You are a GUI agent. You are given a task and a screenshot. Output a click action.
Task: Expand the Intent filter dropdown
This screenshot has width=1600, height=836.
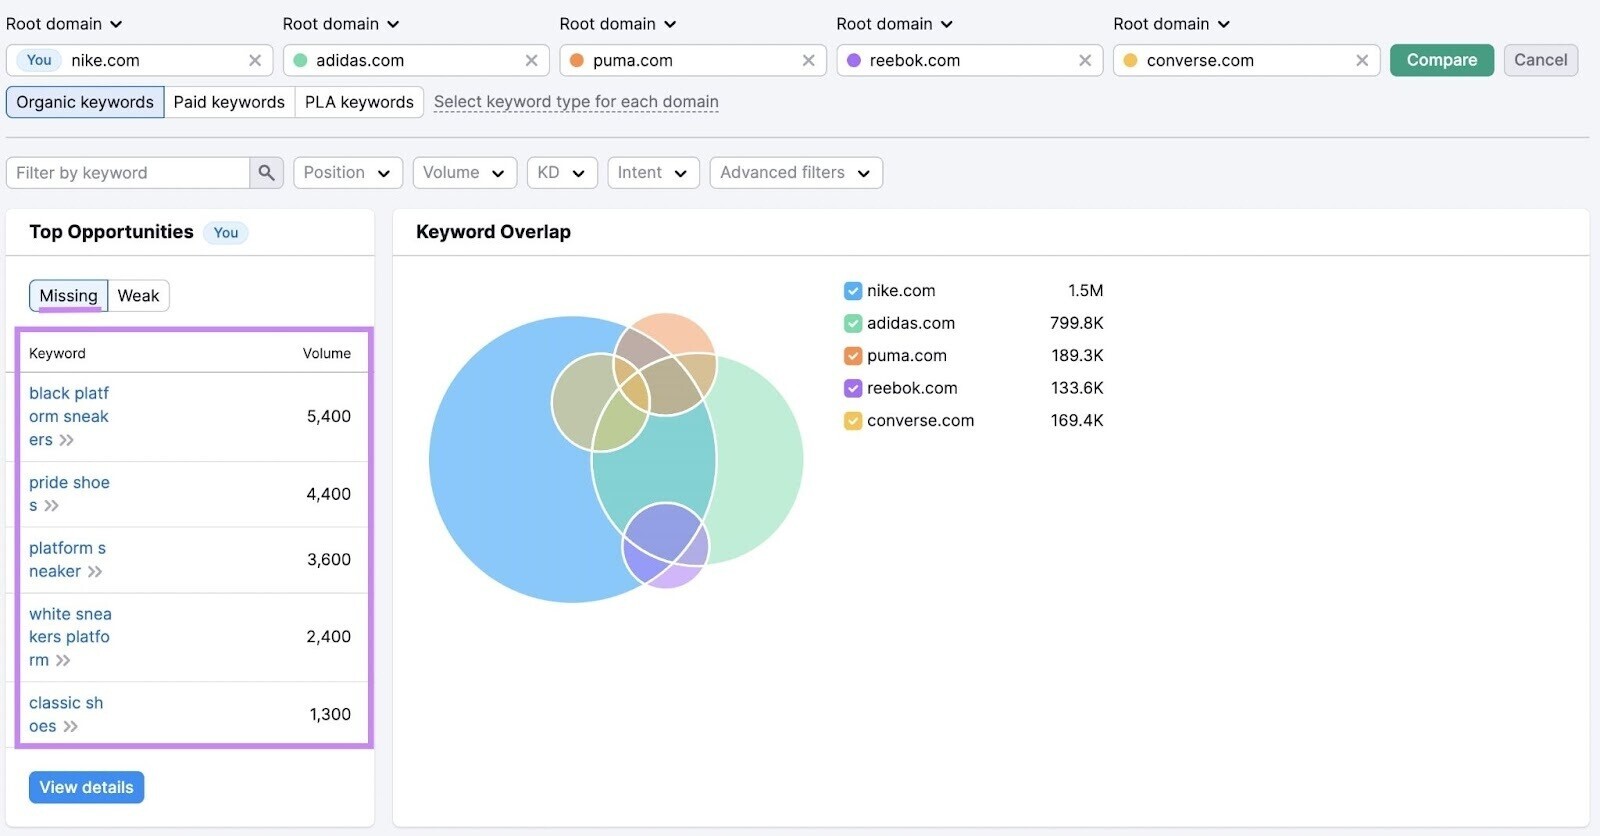(x=653, y=173)
